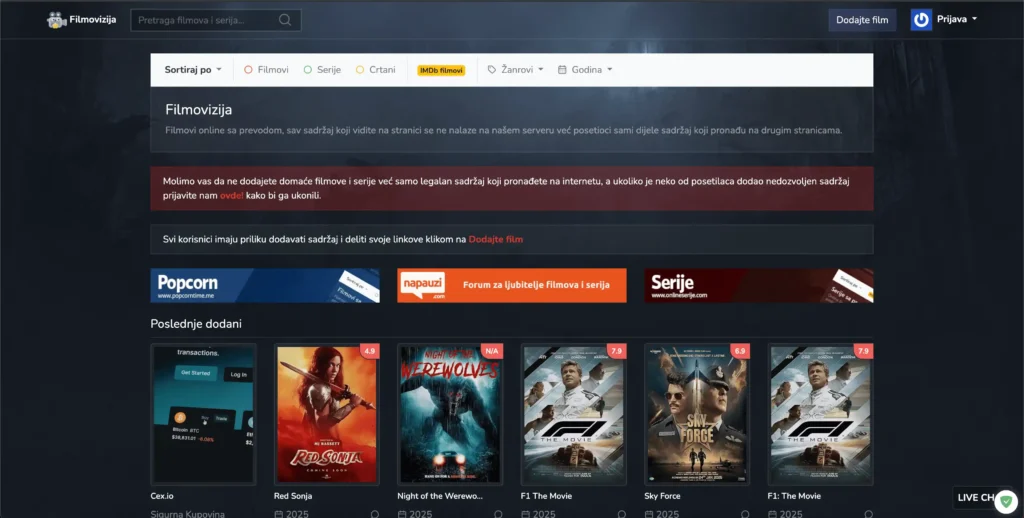Open the 'F1: The Movie' poster
Screen dimensions: 1024x518
point(820,414)
